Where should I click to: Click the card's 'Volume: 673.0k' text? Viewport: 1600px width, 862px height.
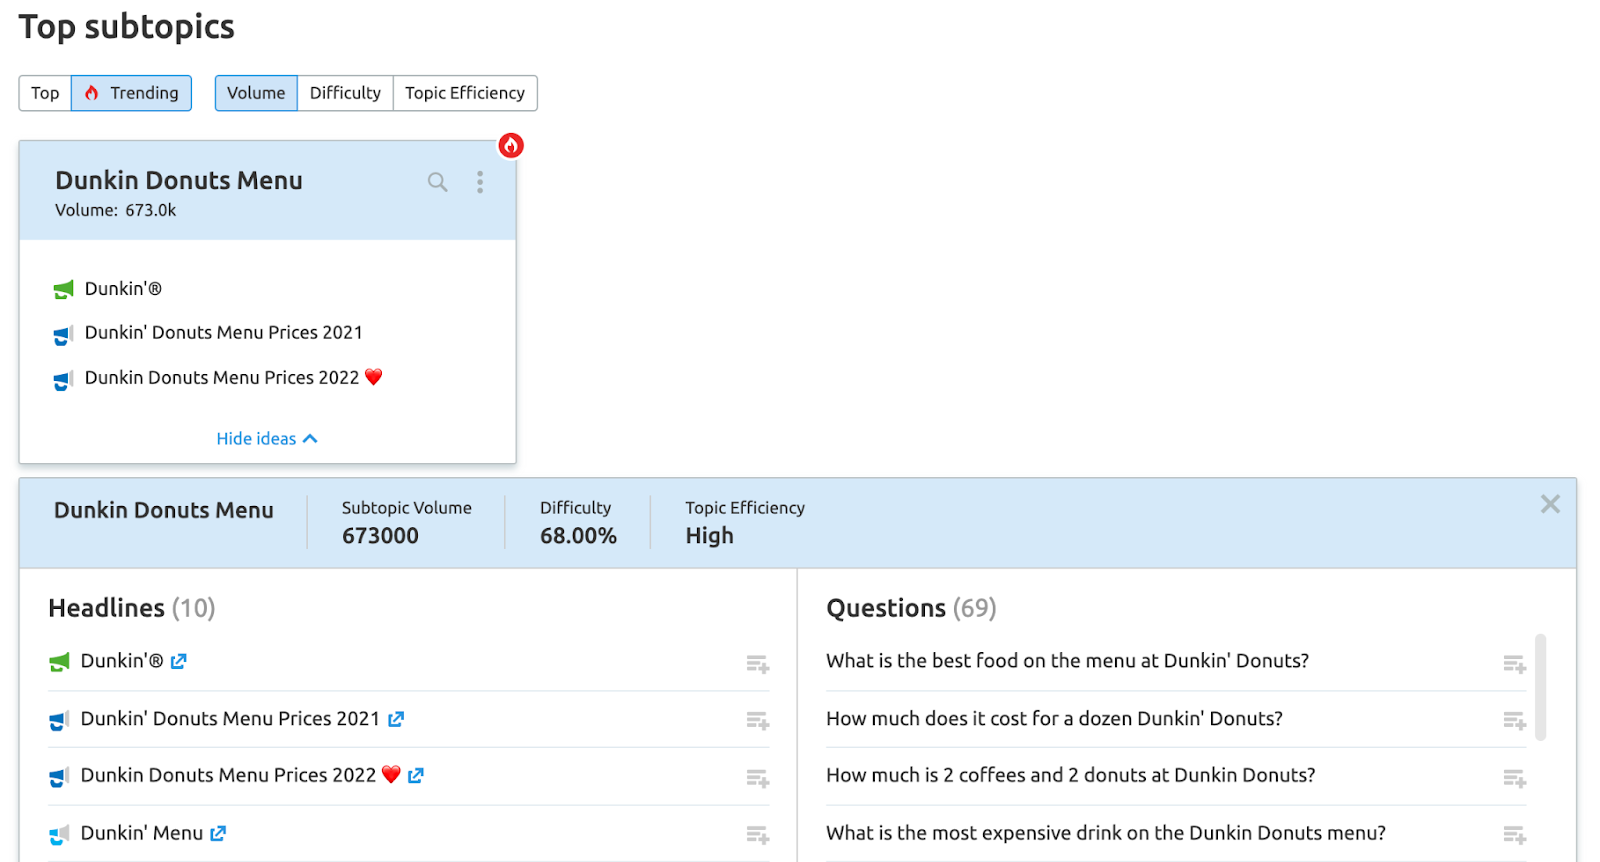116,210
